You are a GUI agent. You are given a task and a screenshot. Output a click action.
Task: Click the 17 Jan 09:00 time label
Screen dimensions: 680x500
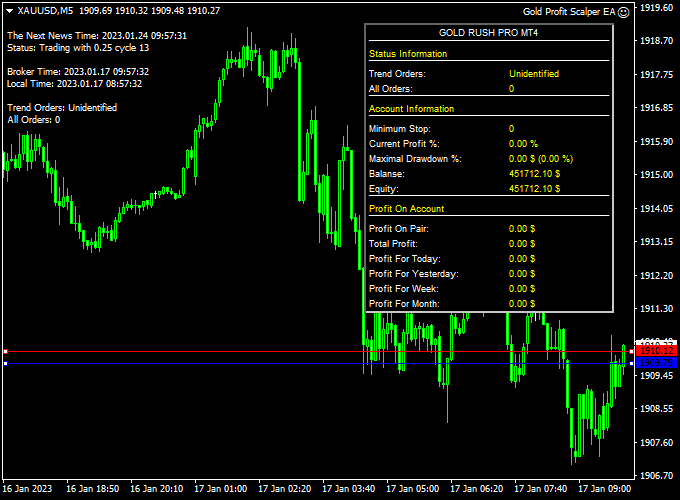(605, 489)
